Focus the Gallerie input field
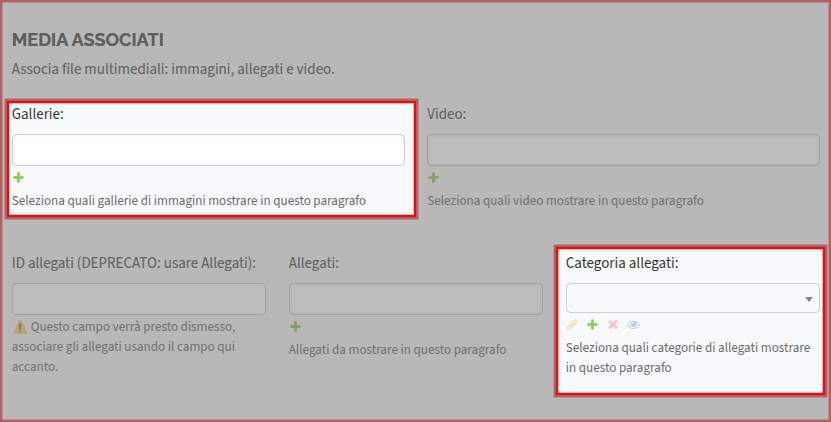831x422 pixels. click(x=208, y=150)
